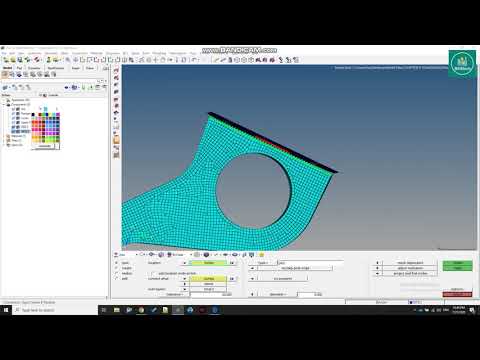The image size is (480, 360).
Task: Expand the Assembly Hierarchy tree node
Action: pos(4,100)
